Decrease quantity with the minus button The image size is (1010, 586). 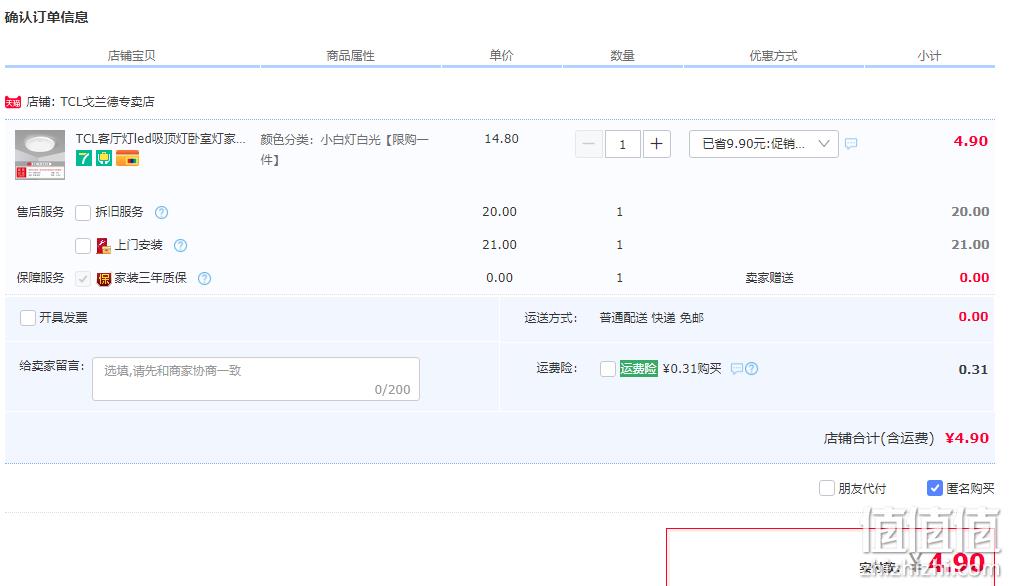coord(589,144)
